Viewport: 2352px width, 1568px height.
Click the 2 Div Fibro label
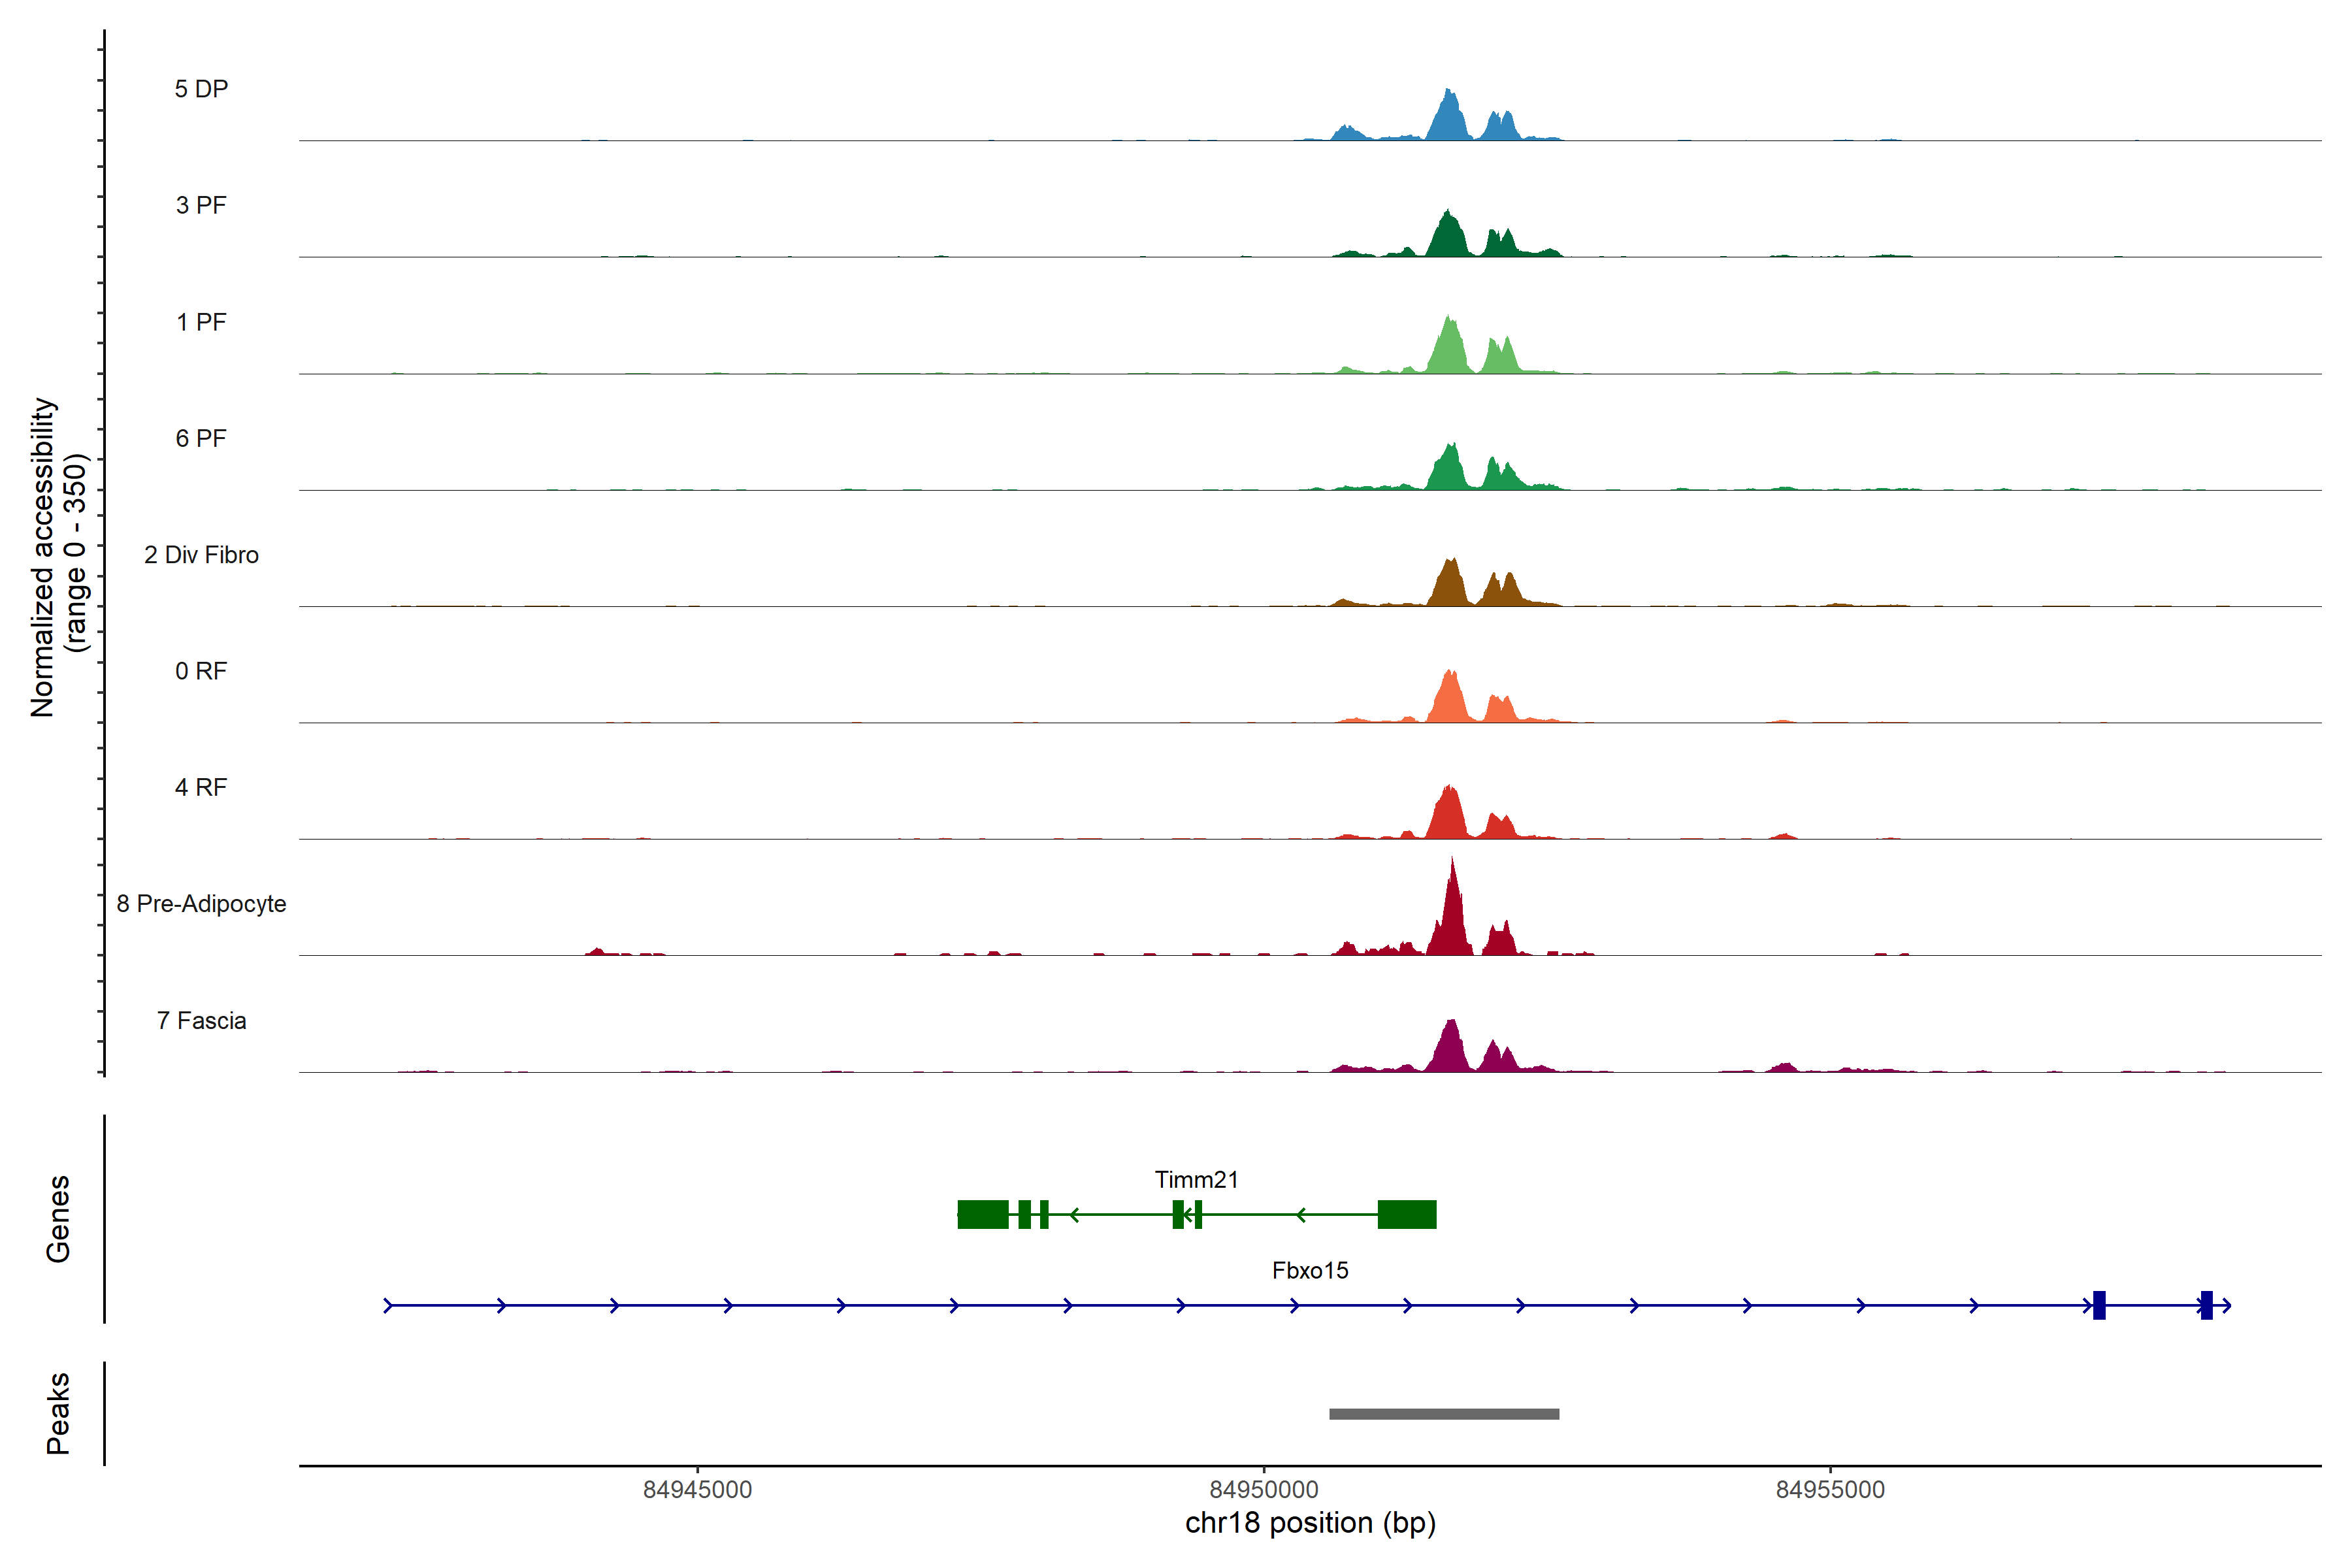(x=201, y=555)
